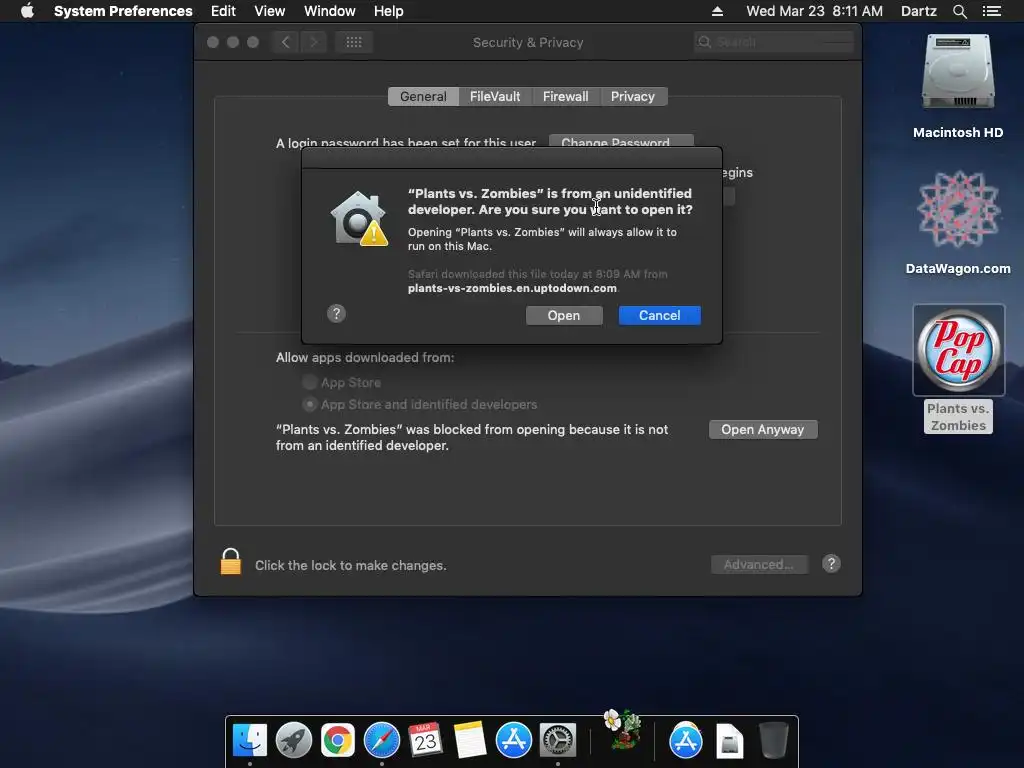Image resolution: width=1024 pixels, height=768 pixels.
Task: Switch to the Firewall tab
Action: 566,96
